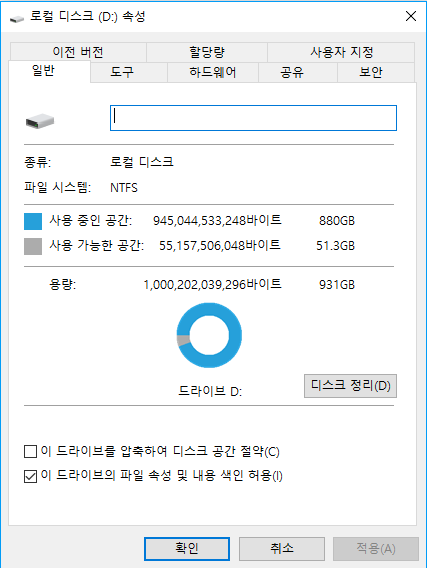Screen dimensions: 427x568
Task: Select the 일반 tab
Action: coord(50,71)
